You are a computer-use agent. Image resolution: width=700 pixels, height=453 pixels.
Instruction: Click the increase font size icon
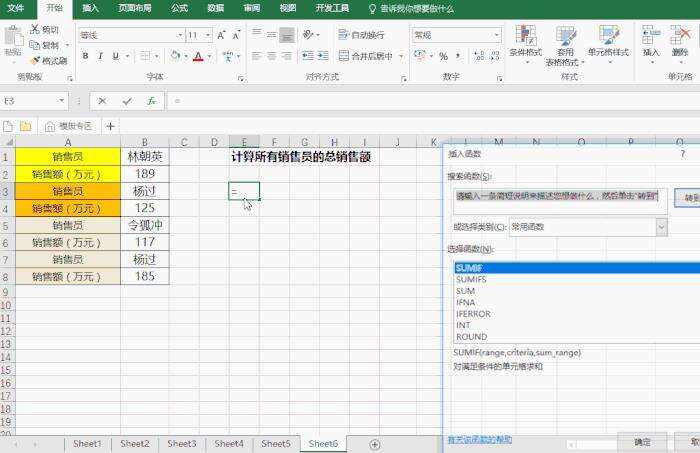(x=219, y=34)
